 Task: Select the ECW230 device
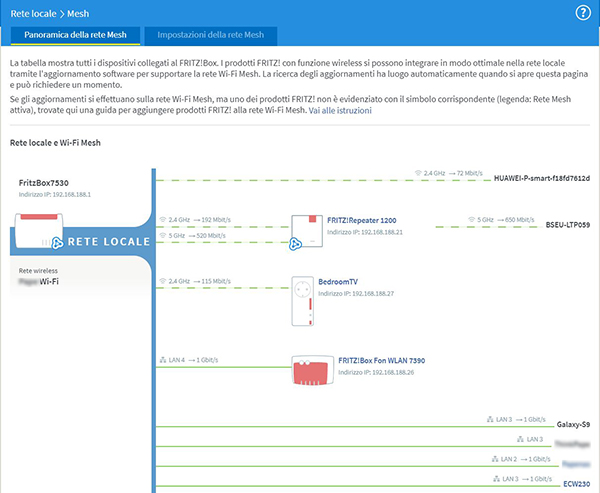576,484
